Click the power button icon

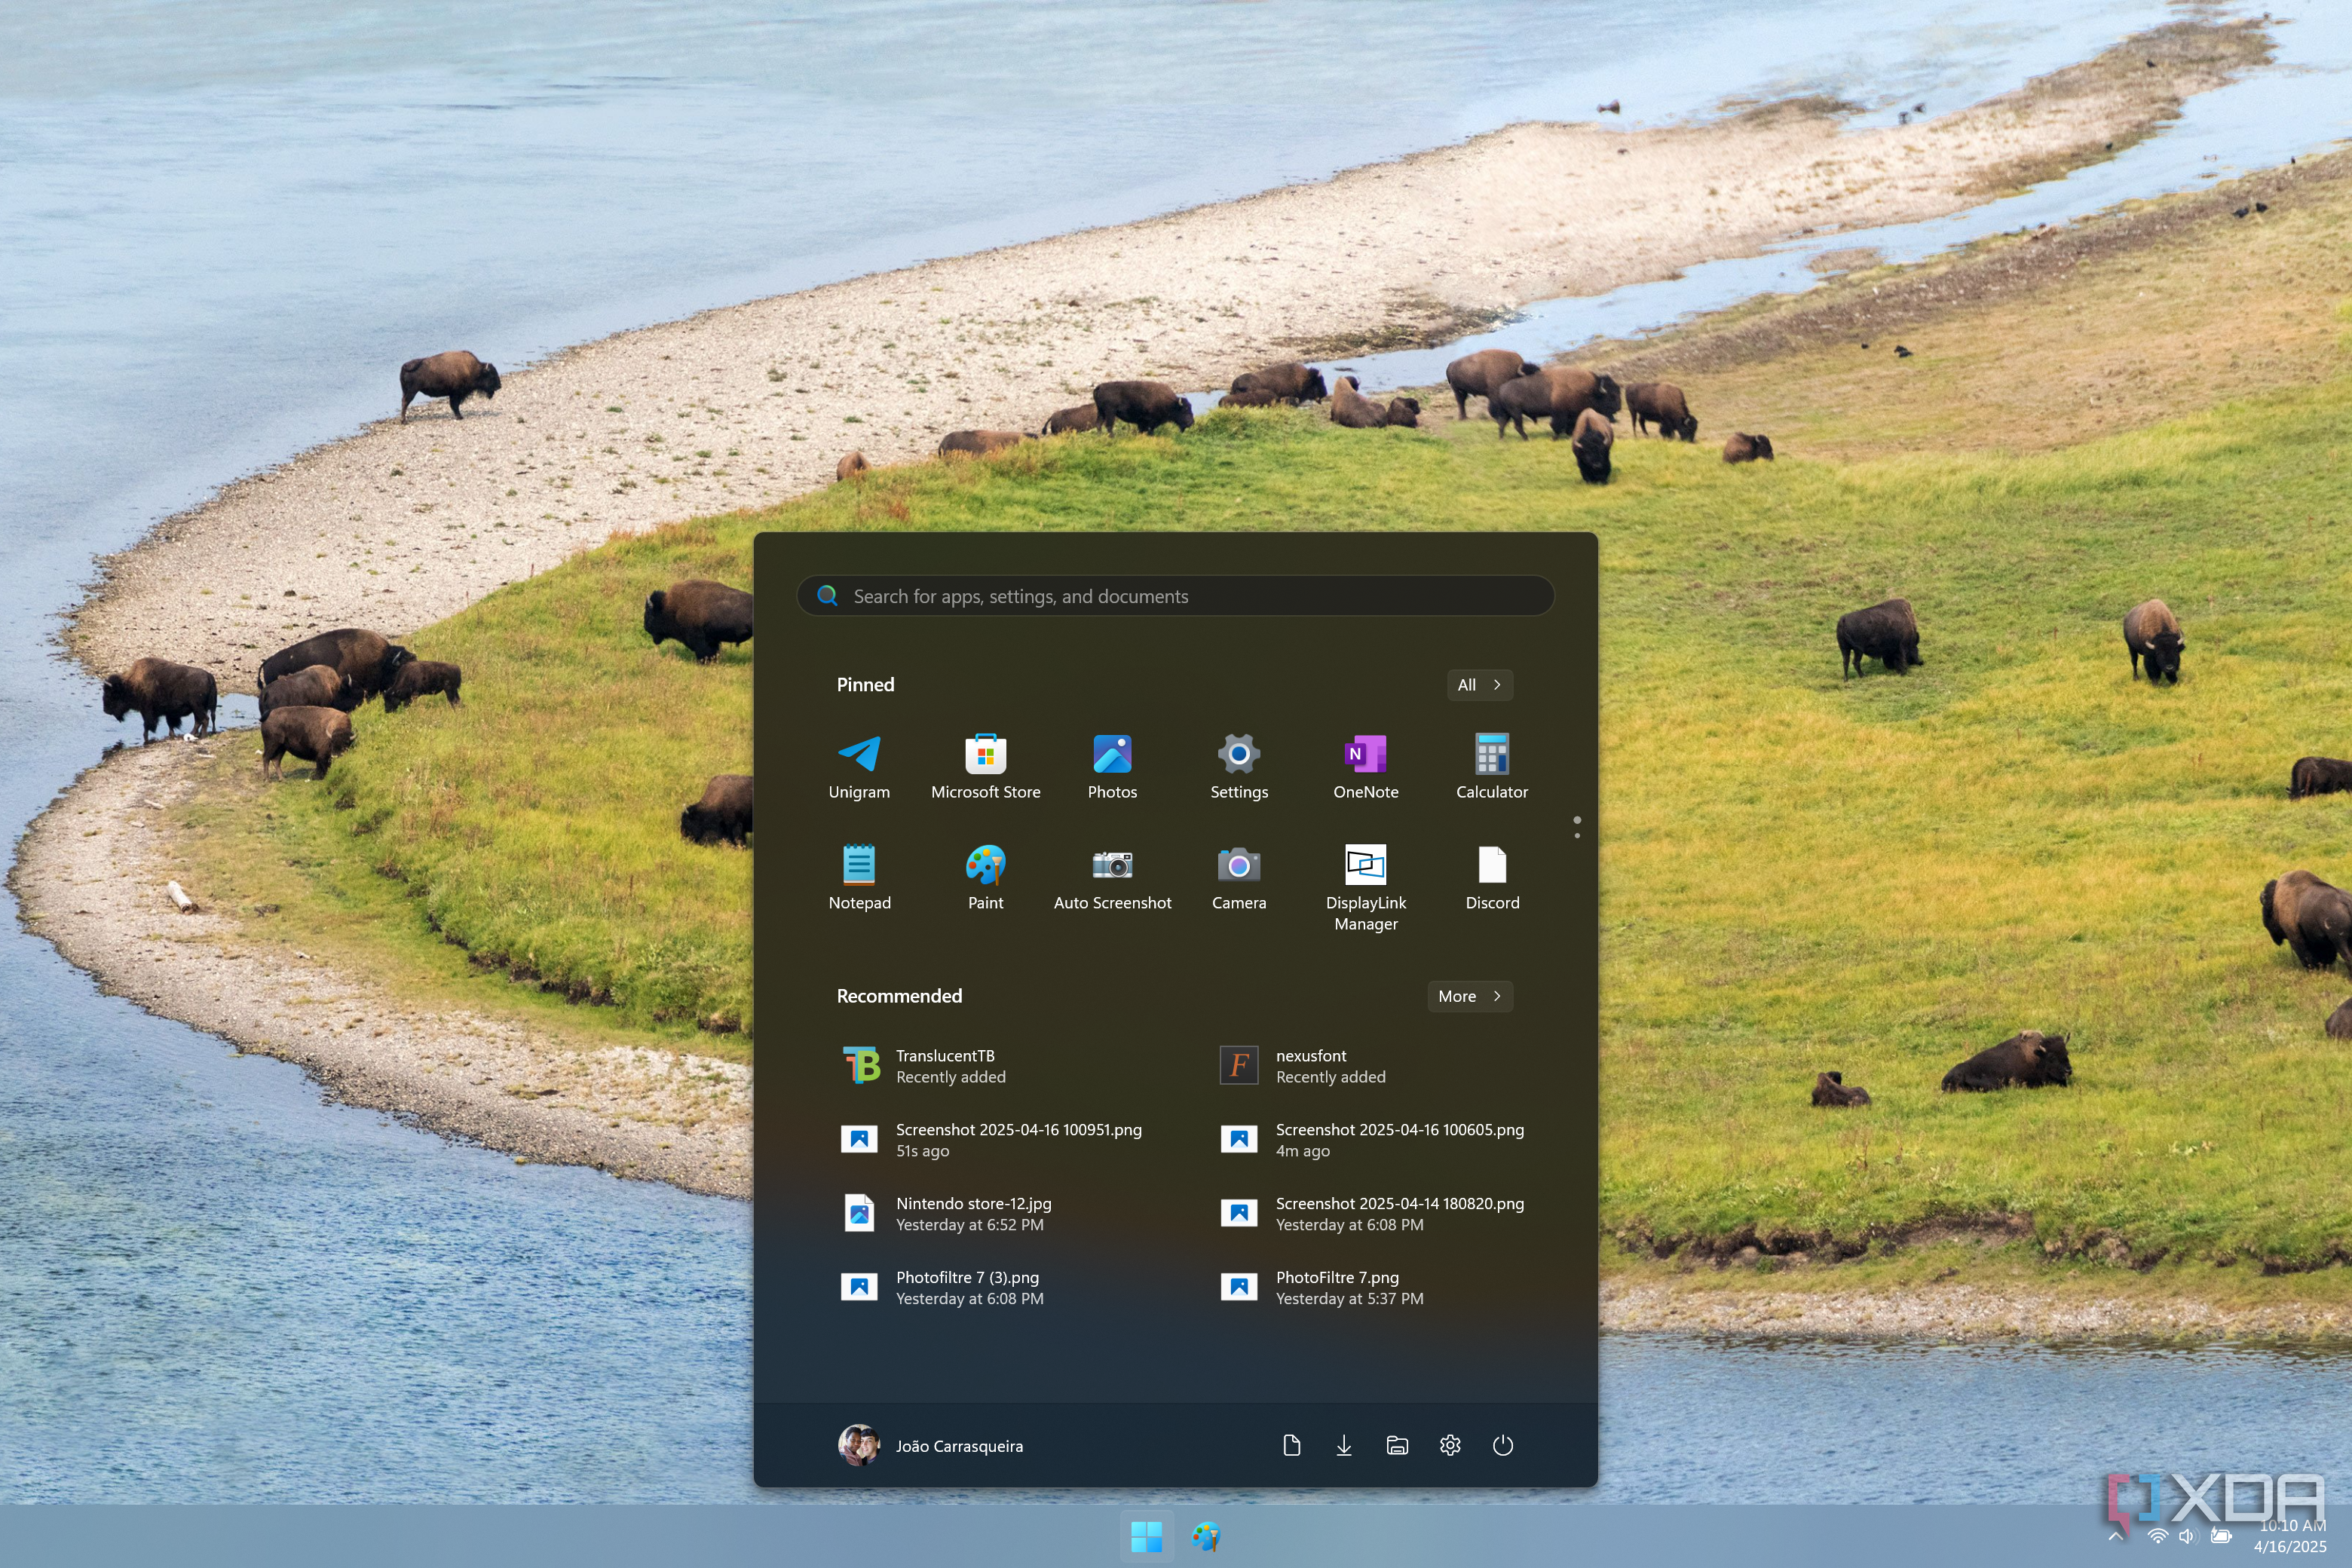point(1502,1445)
